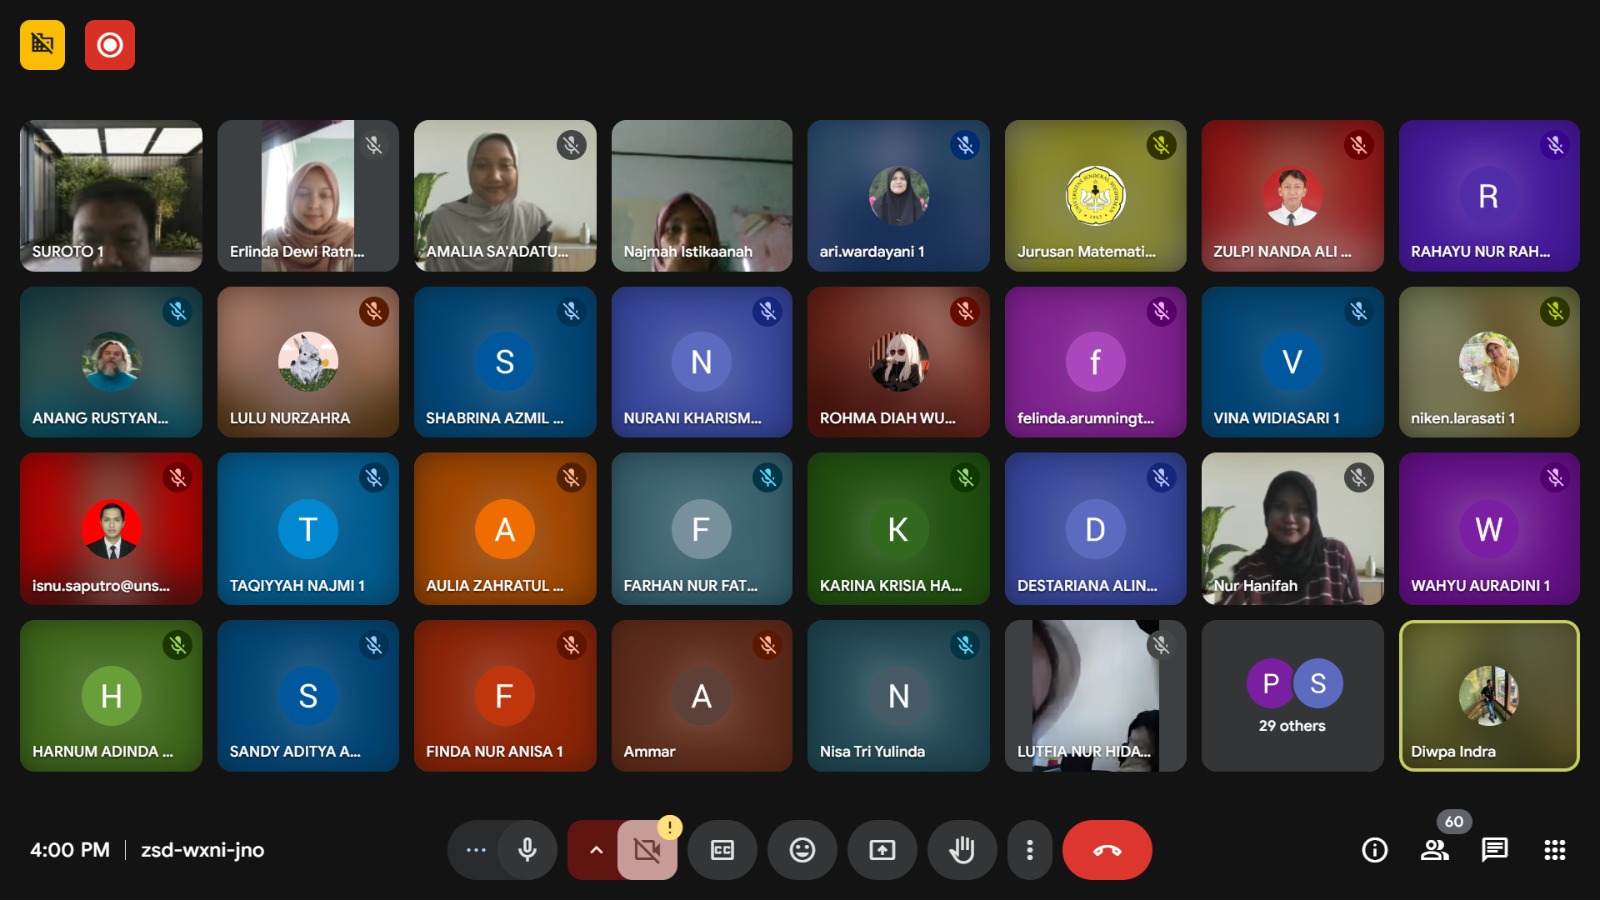
Task: Click muted mic icon on ANANG RUSTYAN tile
Action: point(178,311)
